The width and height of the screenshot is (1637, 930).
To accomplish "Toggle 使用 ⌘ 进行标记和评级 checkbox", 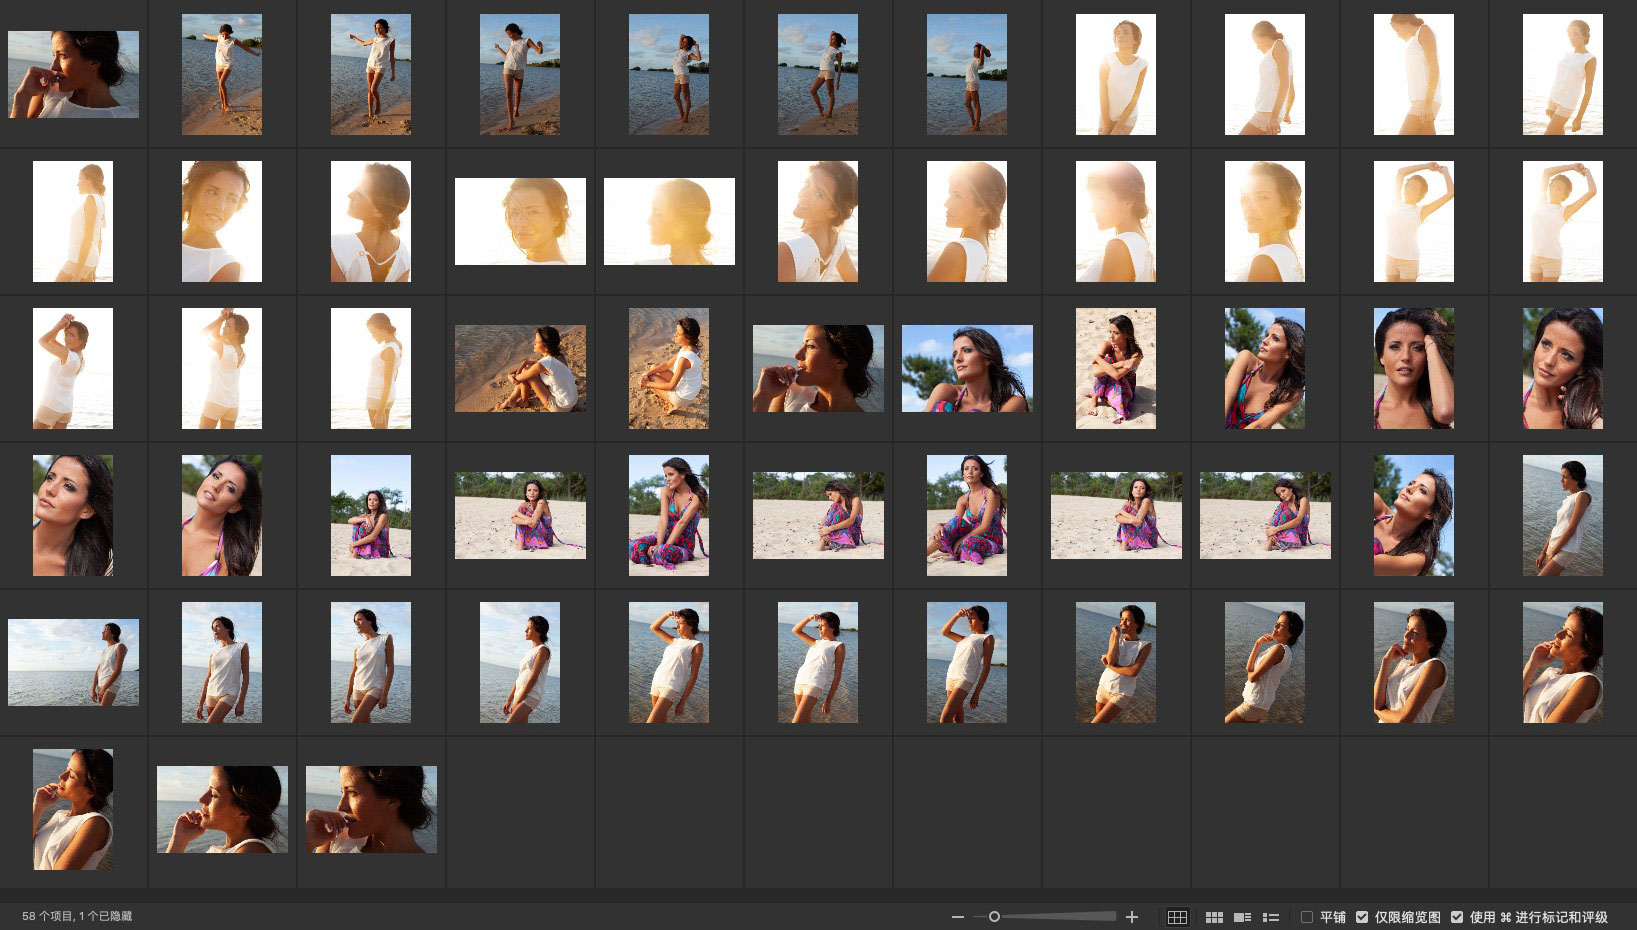I will [1457, 917].
